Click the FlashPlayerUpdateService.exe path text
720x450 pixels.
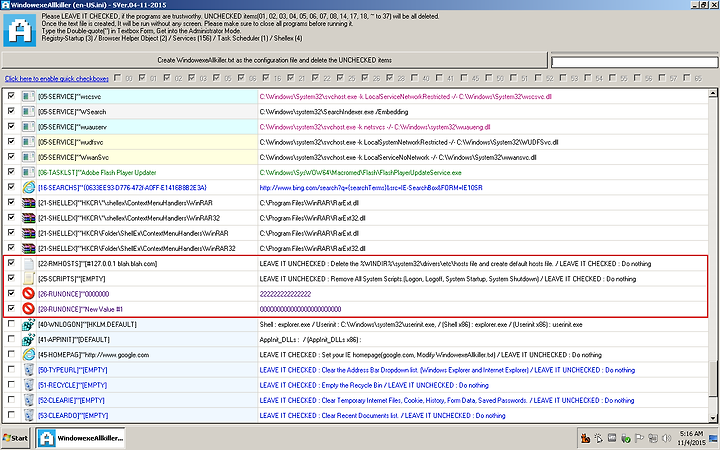(x=360, y=173)
